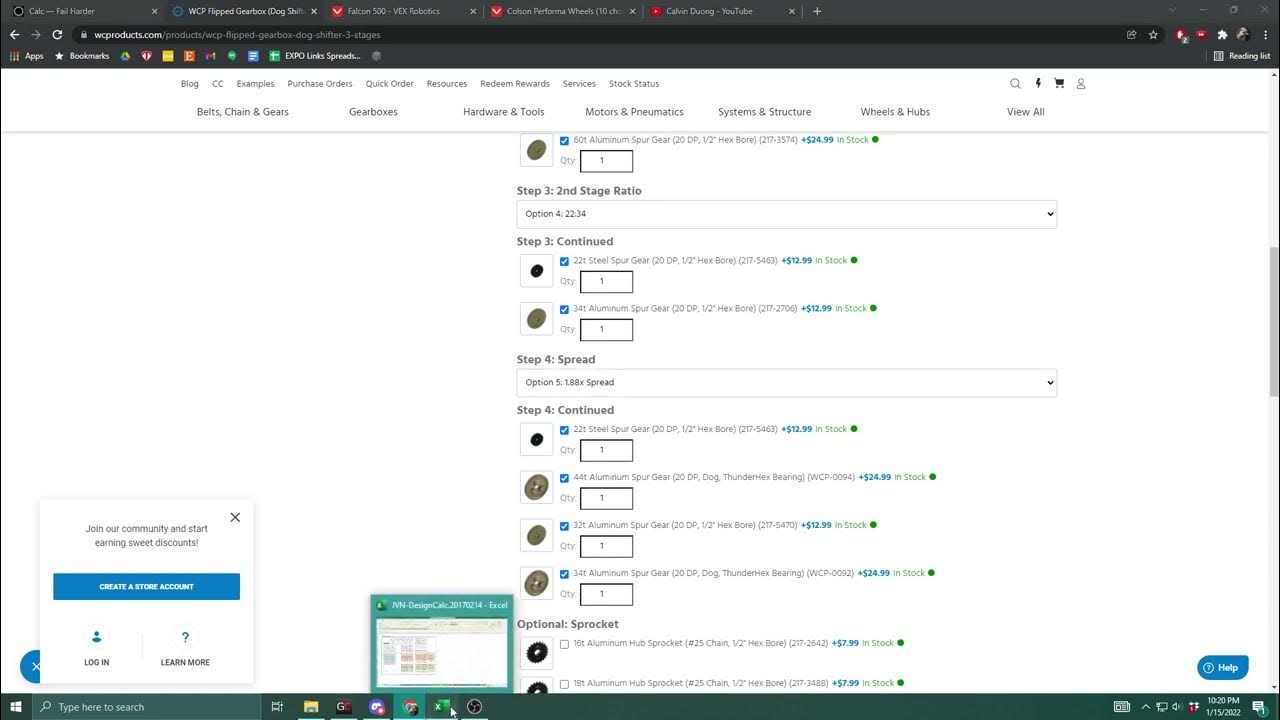Image resolution: width=1280 pixels, height=720 pixels.
Task: Open the OBS icon on the taskbar
Action: [x=475, y=707]
